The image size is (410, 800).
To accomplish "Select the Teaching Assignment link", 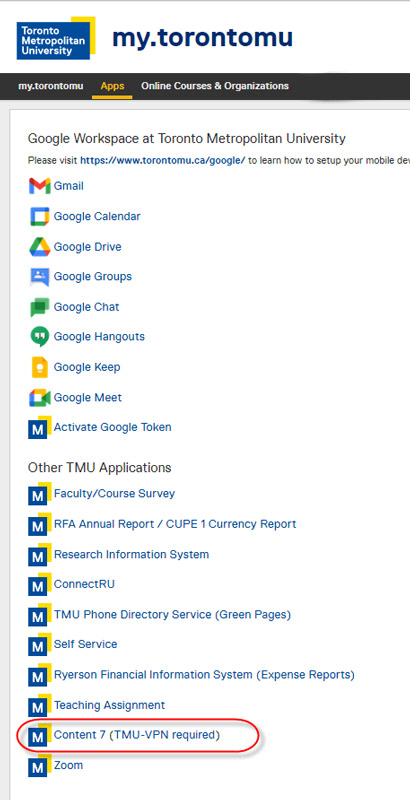I will [110, 705].
